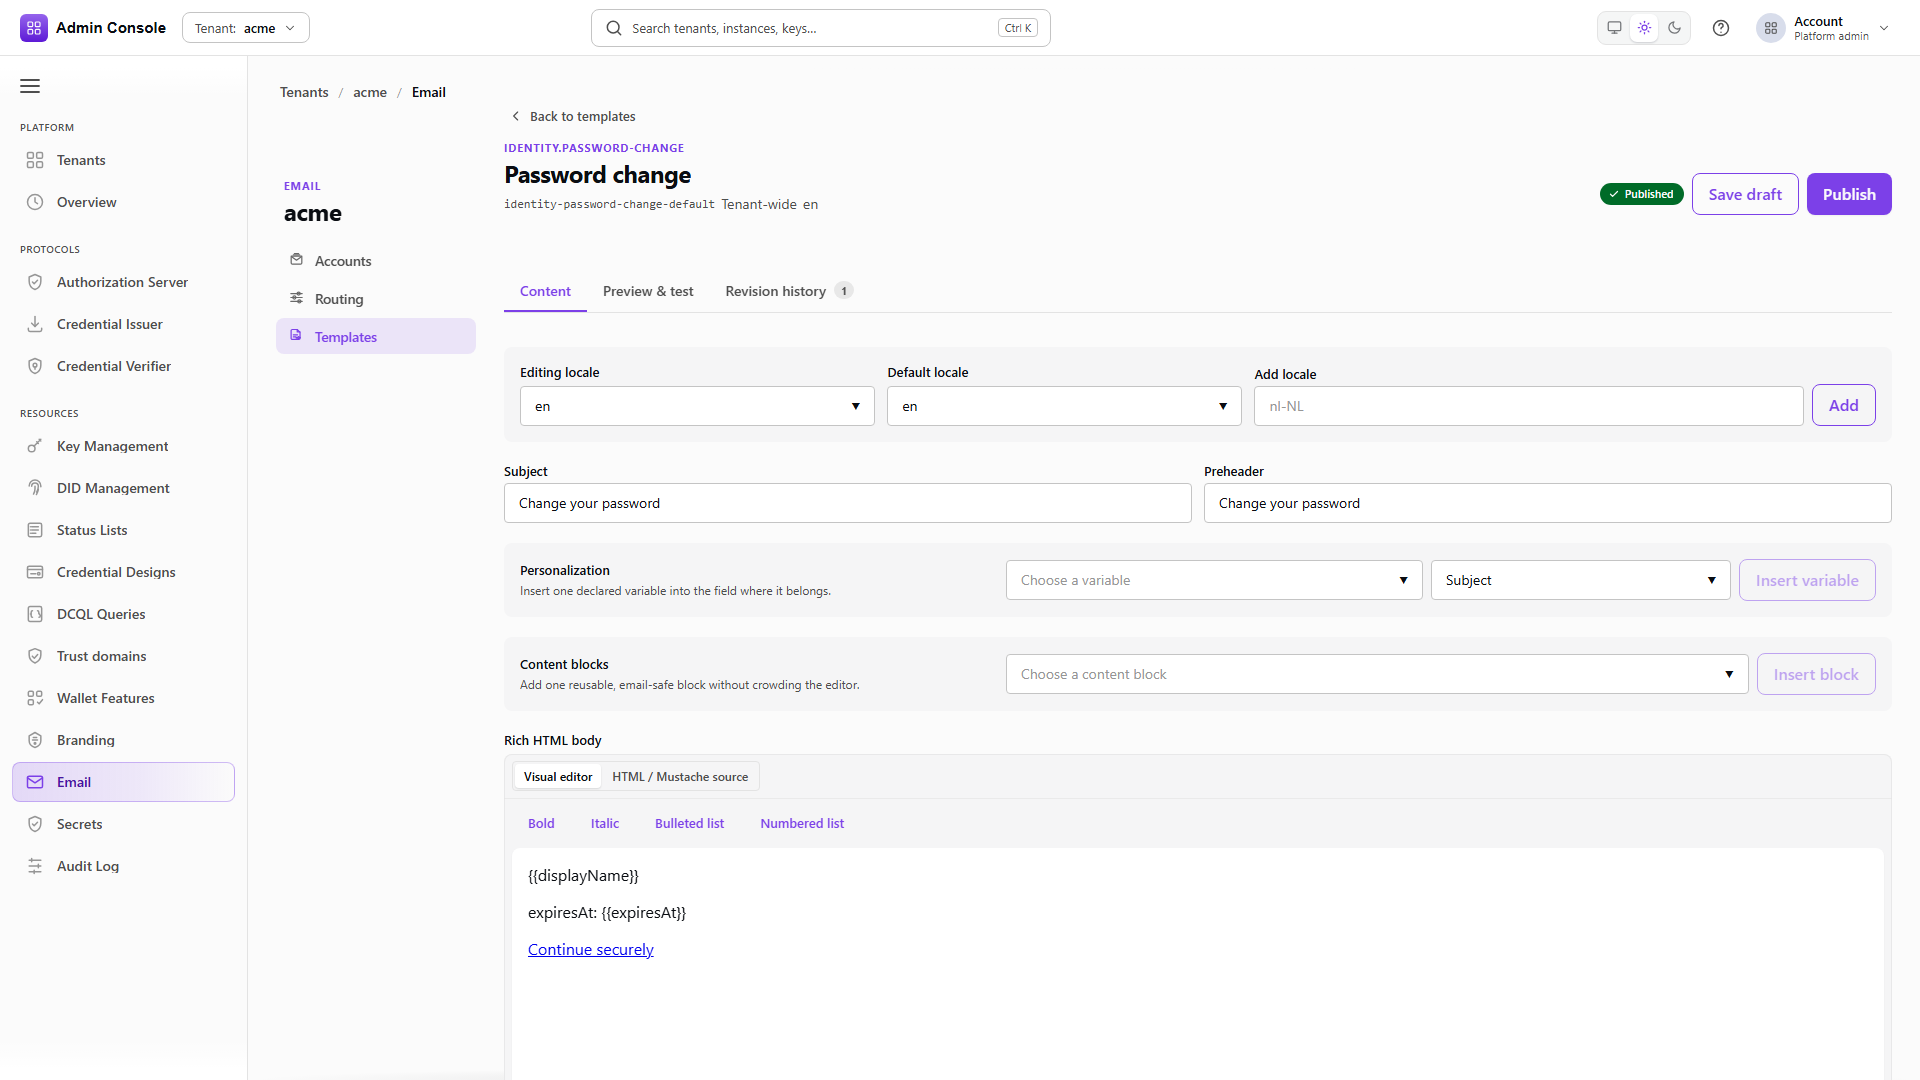Open the Choose a content block dropdown
1920x1080 pixels.
pos(1377,674)
